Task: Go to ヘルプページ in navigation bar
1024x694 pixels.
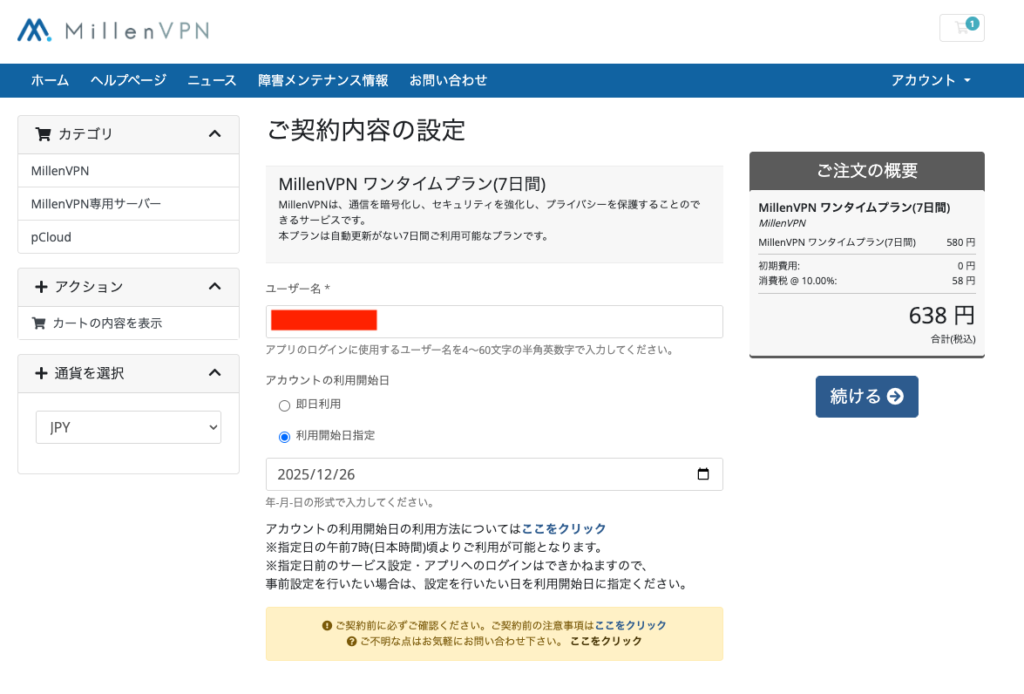Action: [128, 80]
